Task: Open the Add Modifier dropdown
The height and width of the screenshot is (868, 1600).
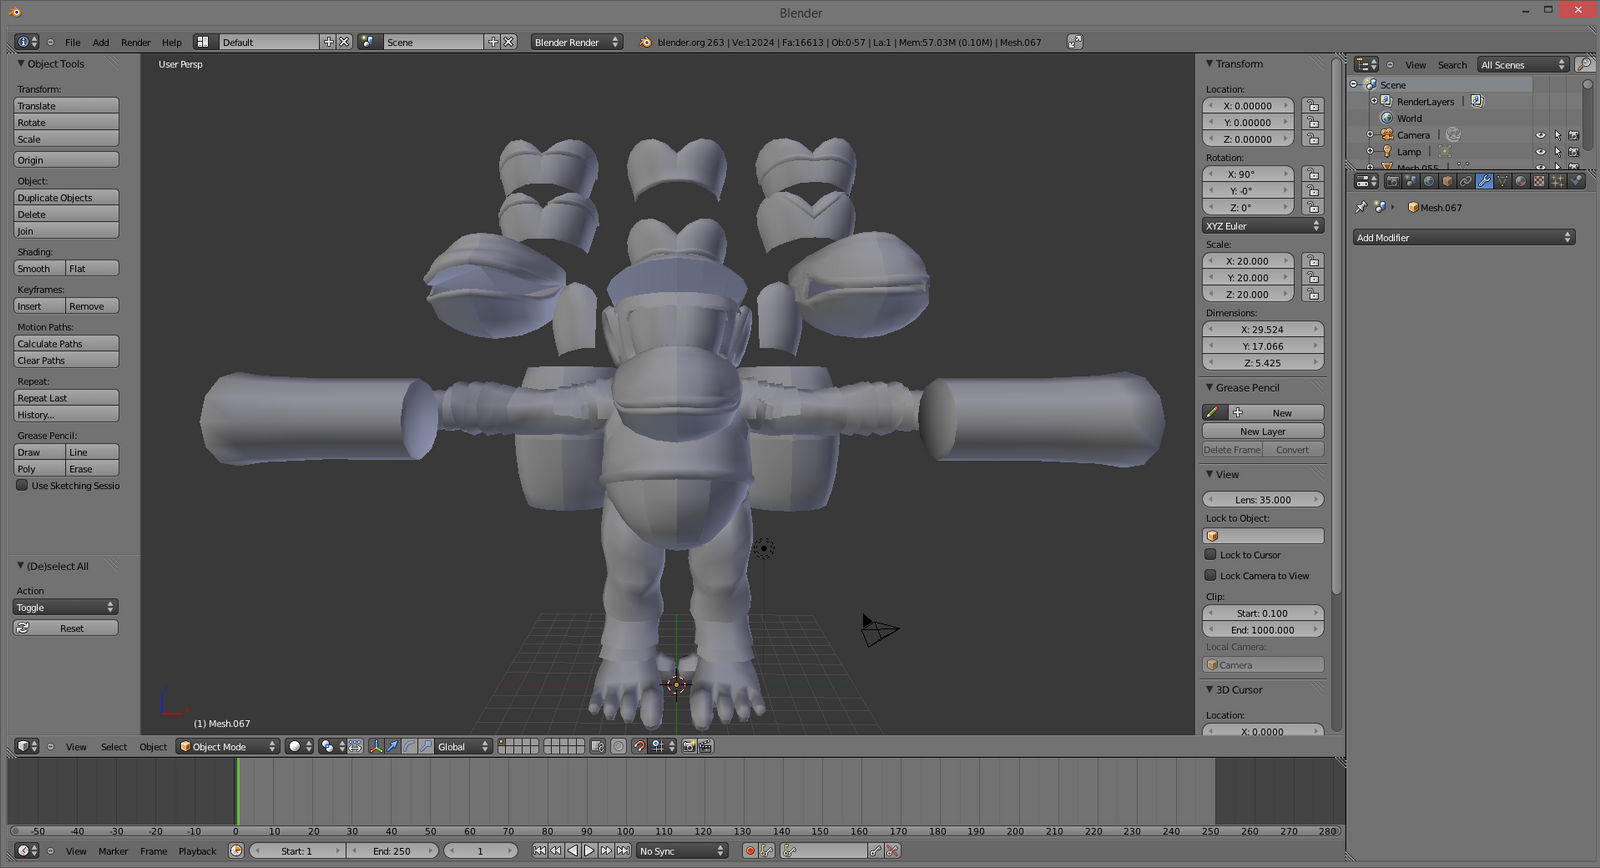Action: (x=1464, y=237)
